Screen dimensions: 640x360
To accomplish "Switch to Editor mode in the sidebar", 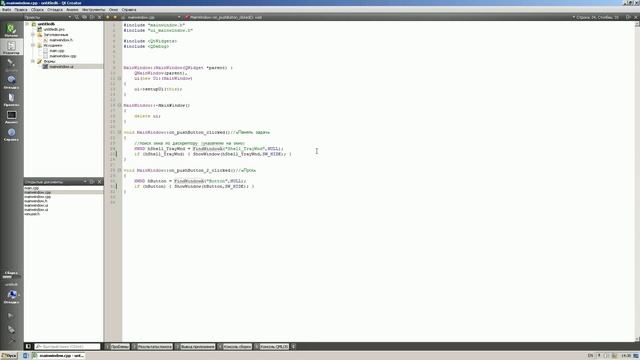I will (x=11, y=47).
